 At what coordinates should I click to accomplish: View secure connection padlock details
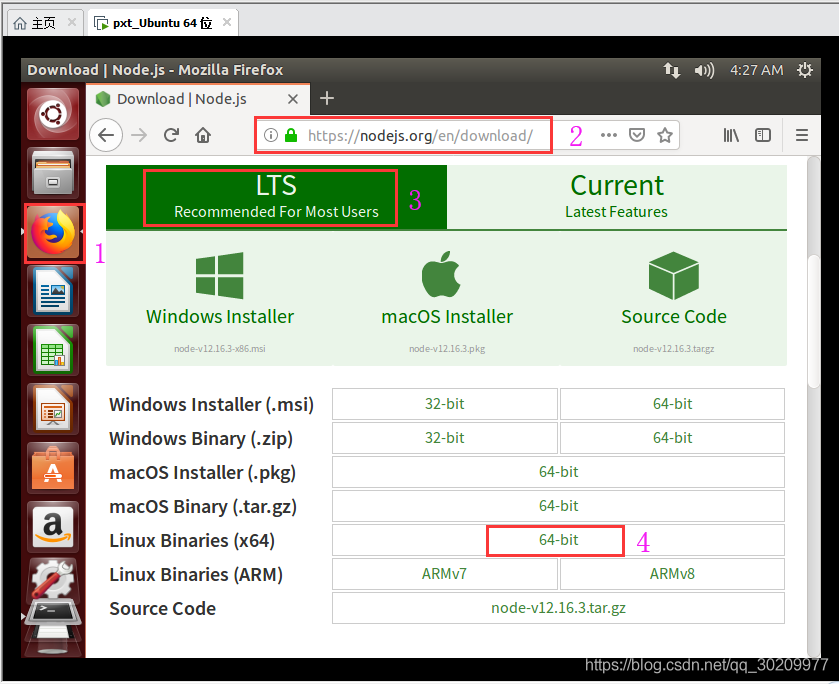click(x=291, y=135)
